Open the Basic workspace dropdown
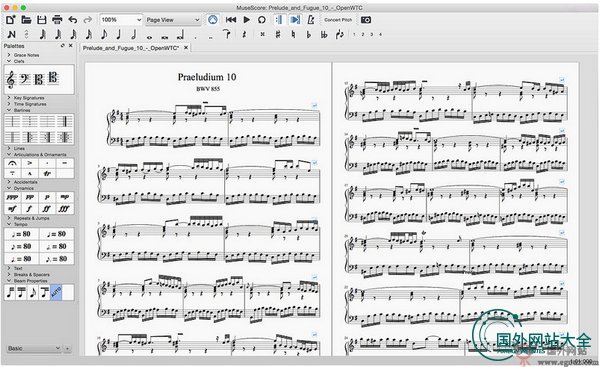 coord(34,348)
